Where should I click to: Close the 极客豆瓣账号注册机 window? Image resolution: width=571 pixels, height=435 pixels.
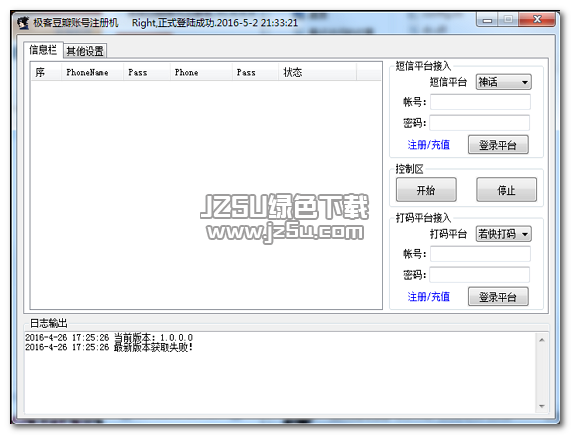pyautogui.click(x=537, y=19)
